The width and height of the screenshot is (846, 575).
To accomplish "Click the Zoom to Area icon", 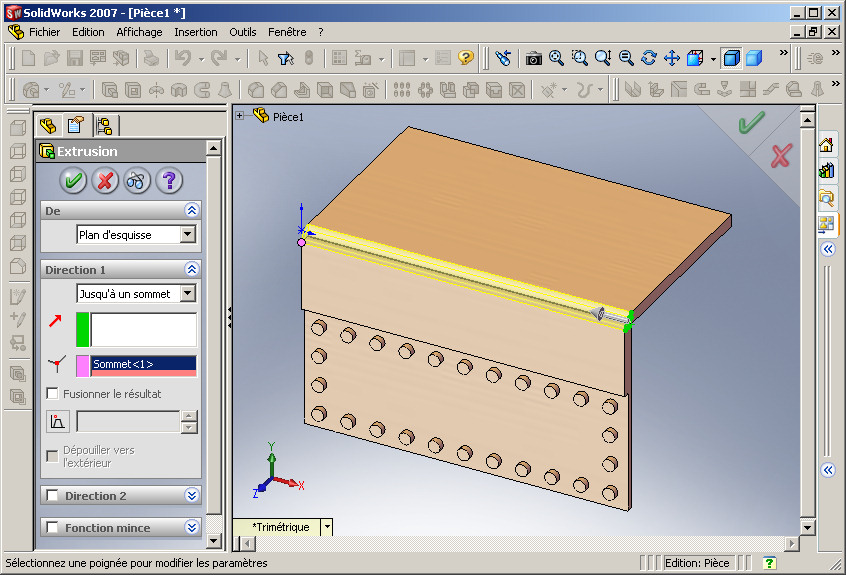I will [x=579, y=58].
